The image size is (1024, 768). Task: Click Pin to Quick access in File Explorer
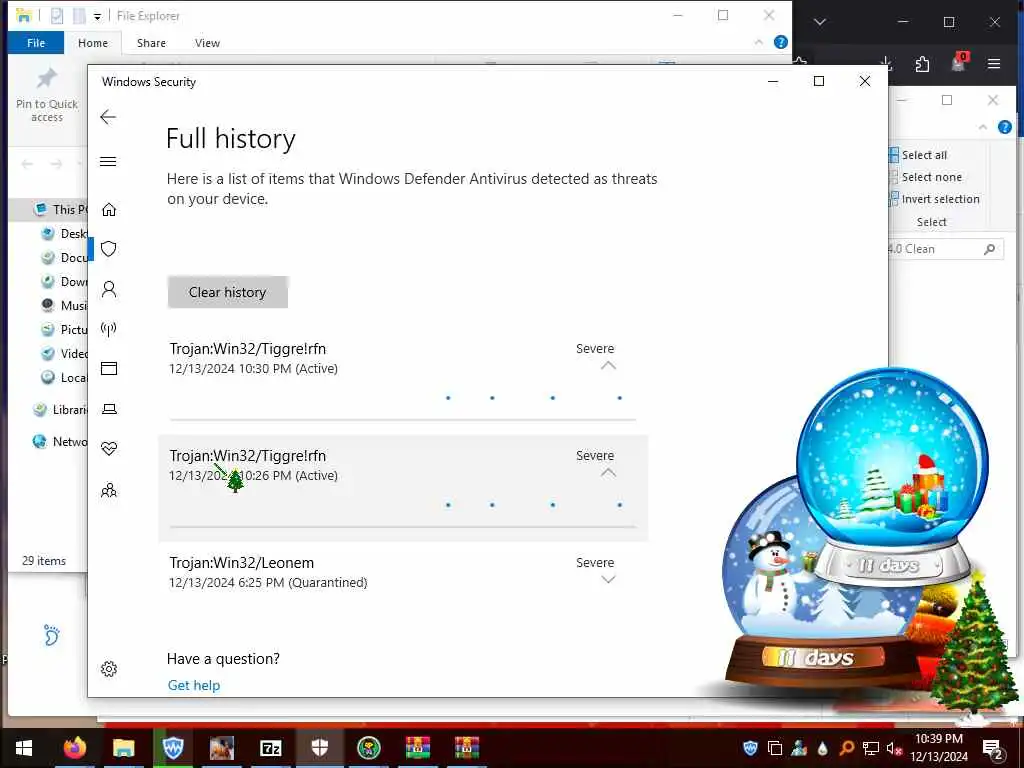(46, 95)
